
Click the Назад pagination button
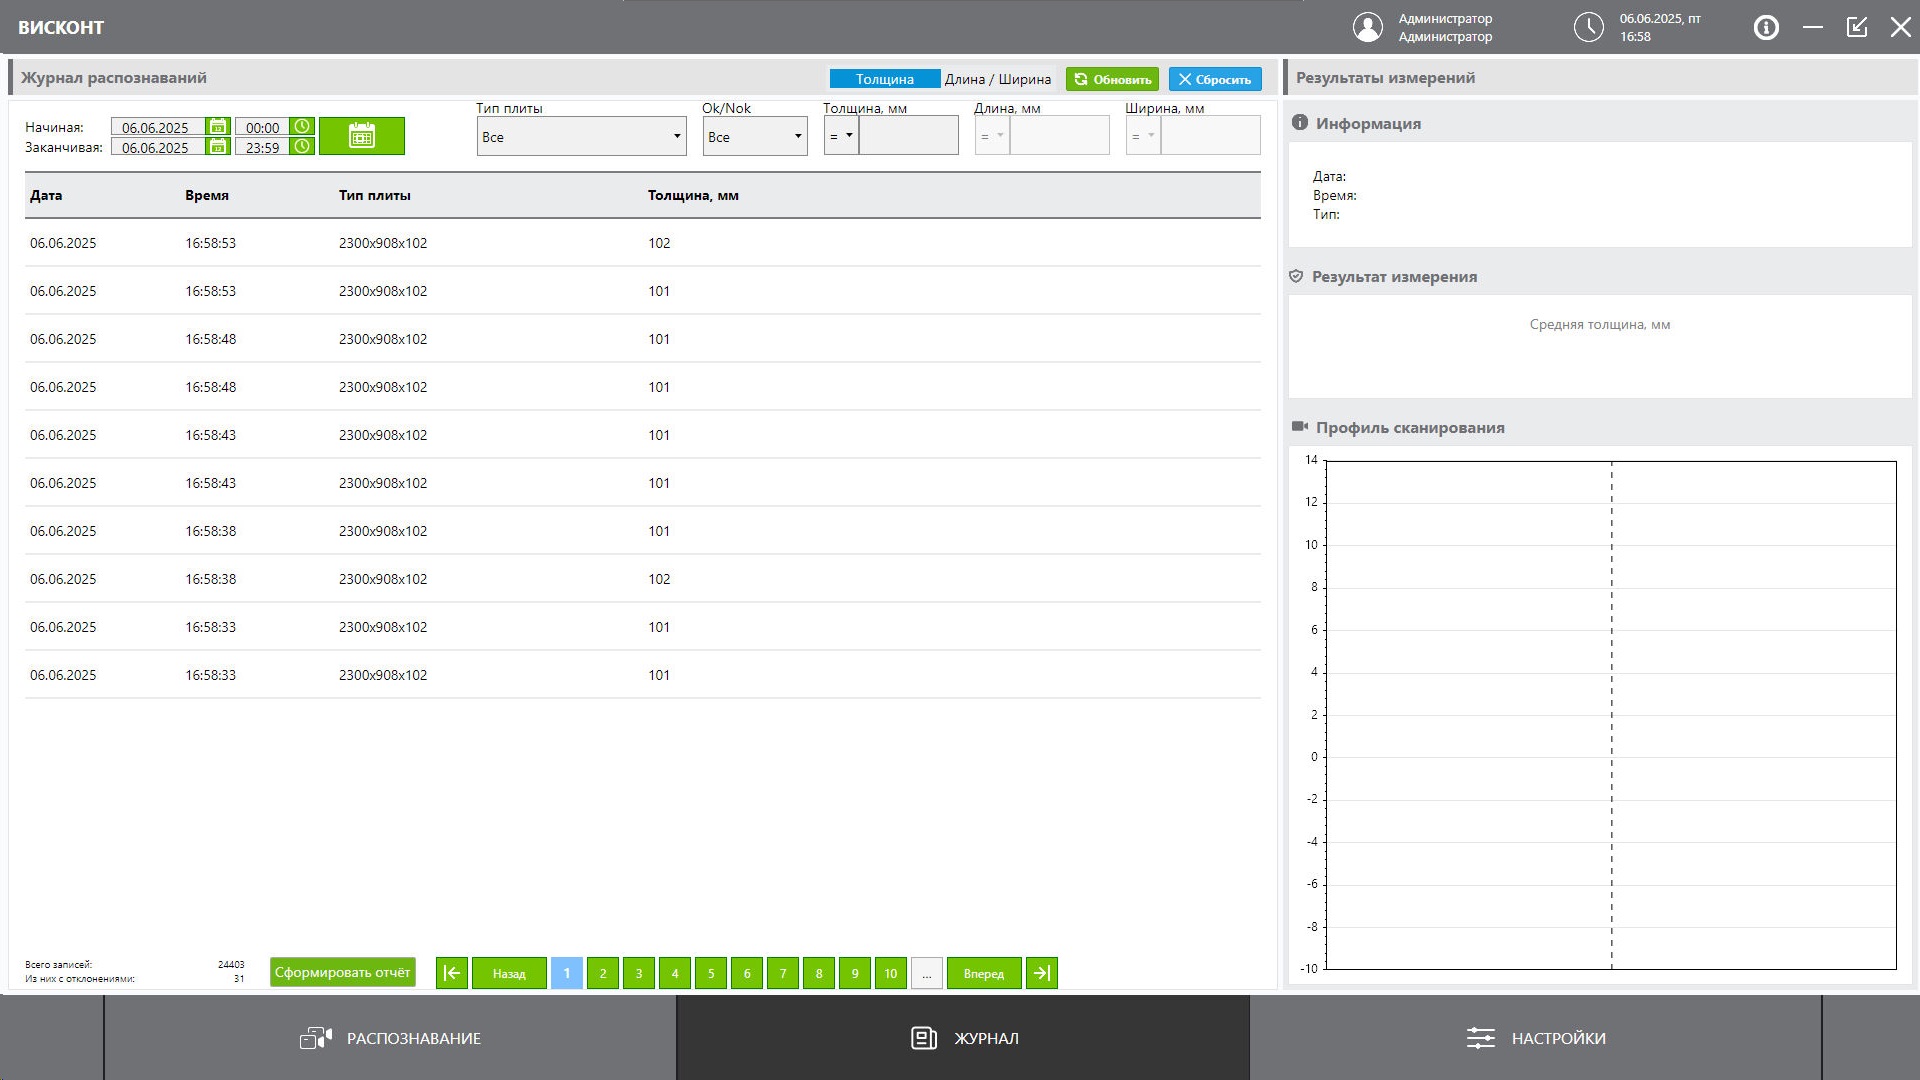pyautogui.click(x=509, y=973)
